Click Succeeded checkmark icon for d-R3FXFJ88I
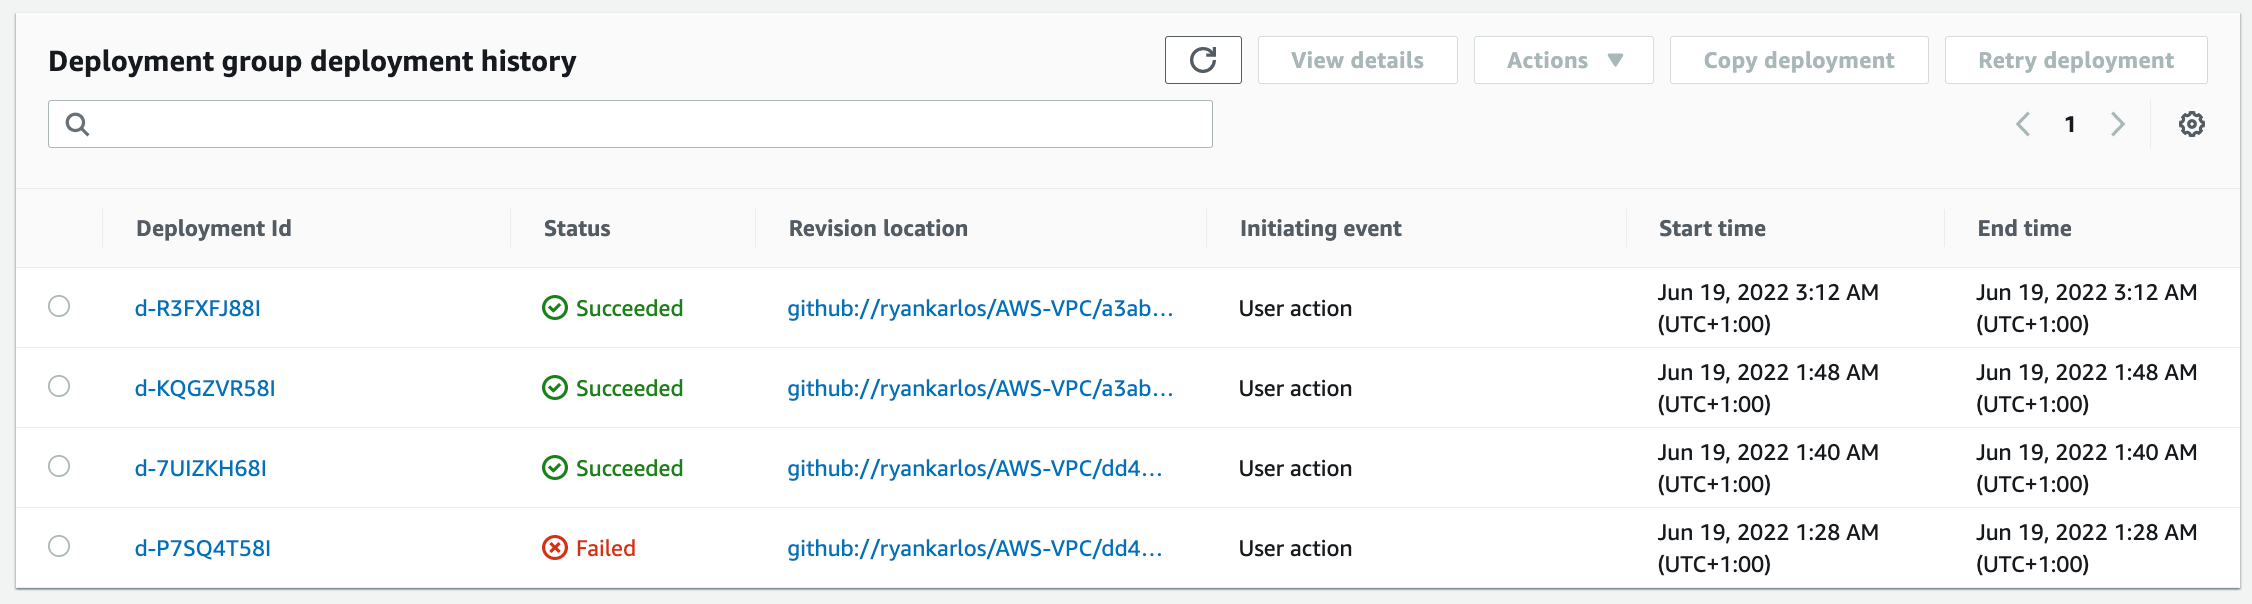The height and width of the screenshot is (604, 2252). point(554,308)
